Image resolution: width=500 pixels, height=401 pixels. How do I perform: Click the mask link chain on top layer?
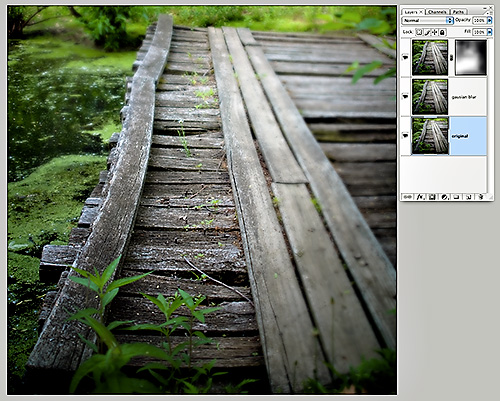pyautogui.click(x=452, y=57)
